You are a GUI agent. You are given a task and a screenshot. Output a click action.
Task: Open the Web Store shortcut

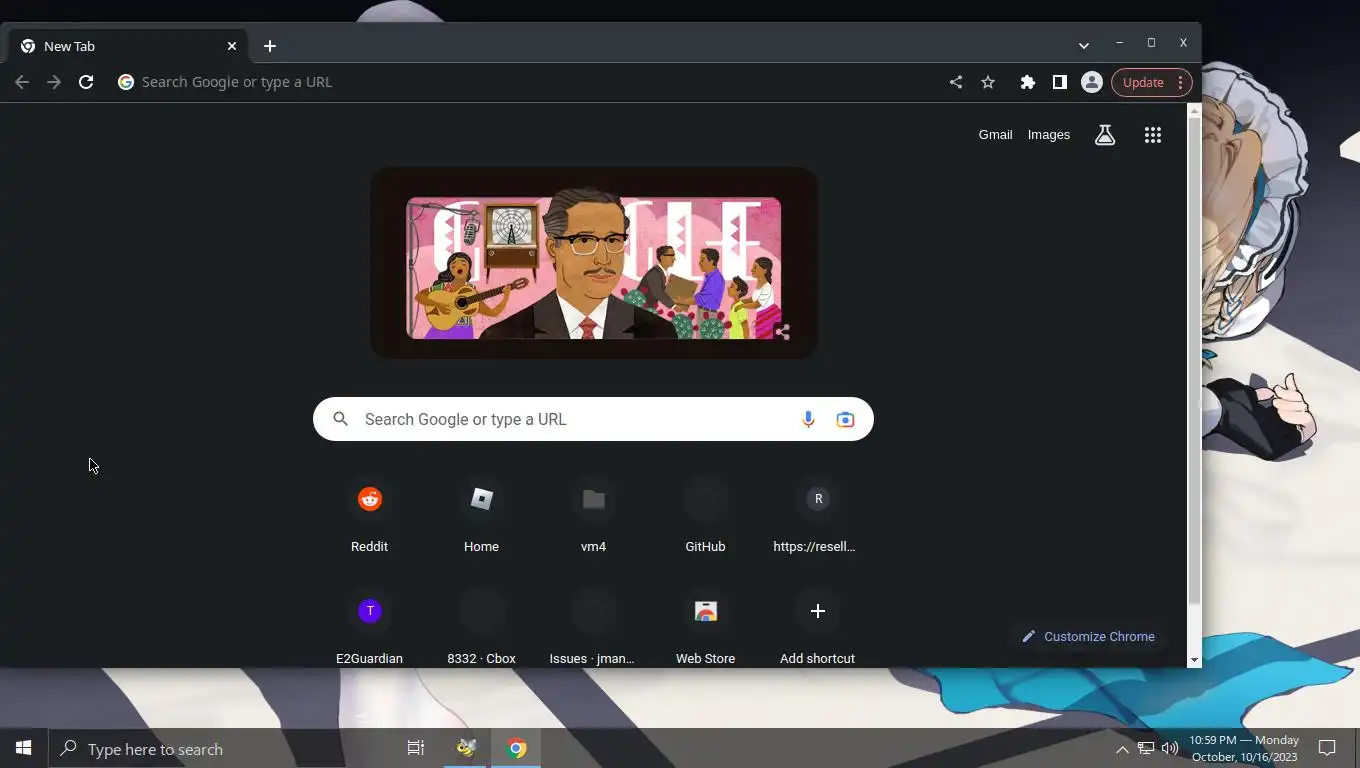point(705,628)
